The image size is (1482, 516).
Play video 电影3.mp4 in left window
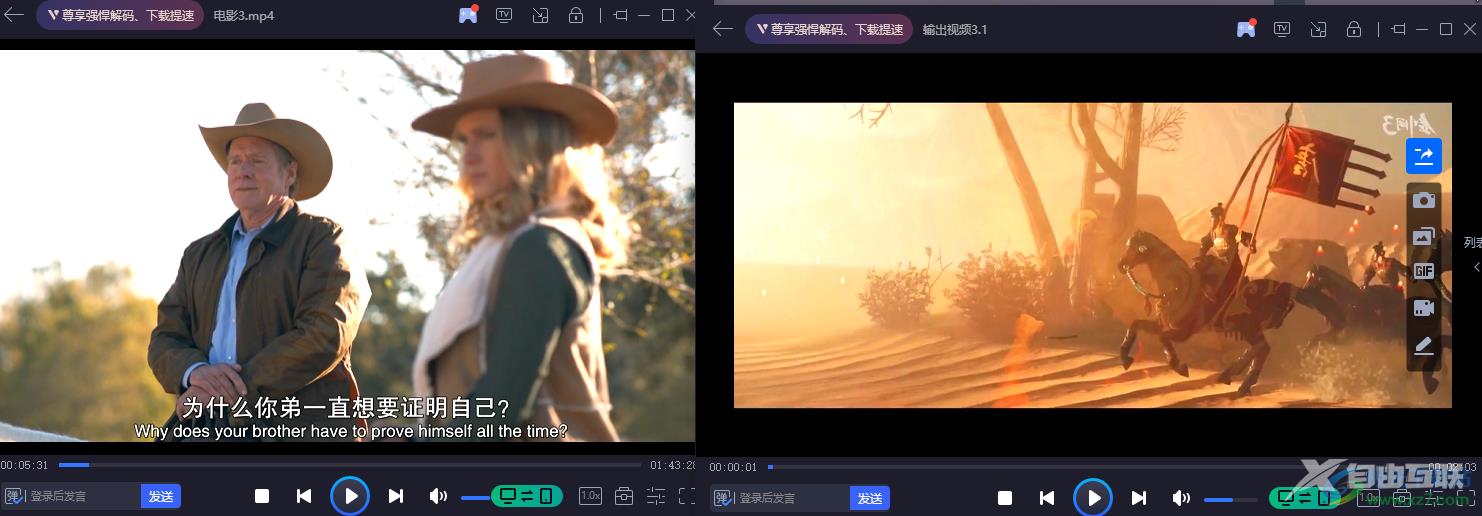[x=350, y=496]
